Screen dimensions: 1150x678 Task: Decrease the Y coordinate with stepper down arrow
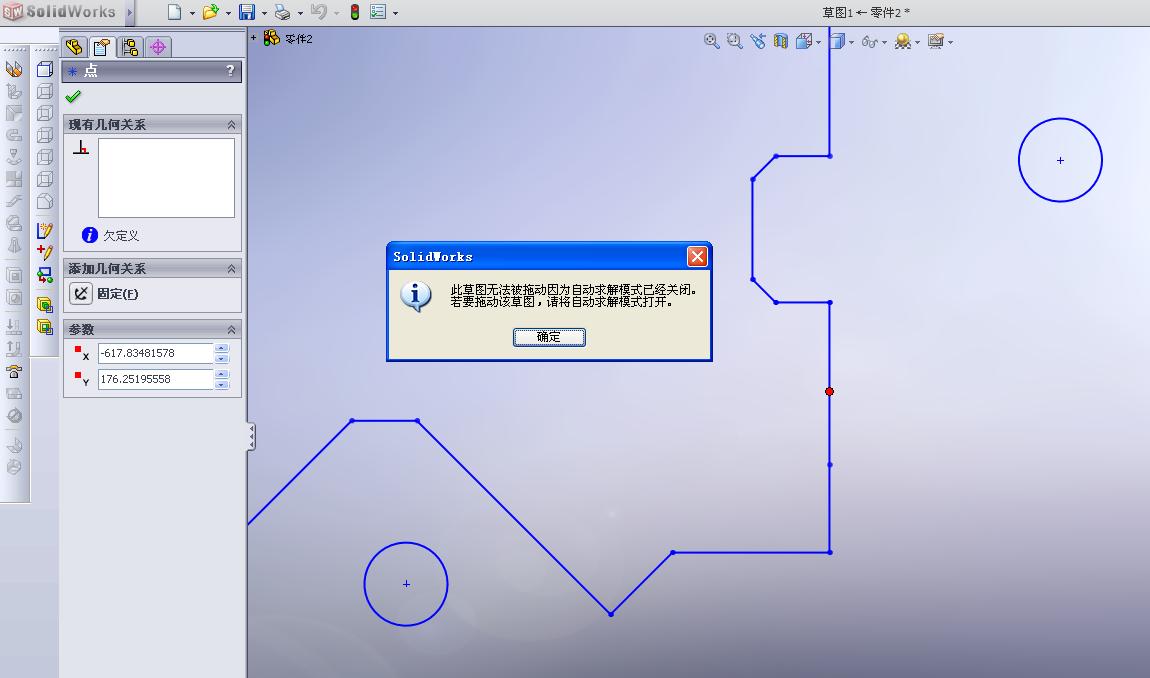pos(222,384)
